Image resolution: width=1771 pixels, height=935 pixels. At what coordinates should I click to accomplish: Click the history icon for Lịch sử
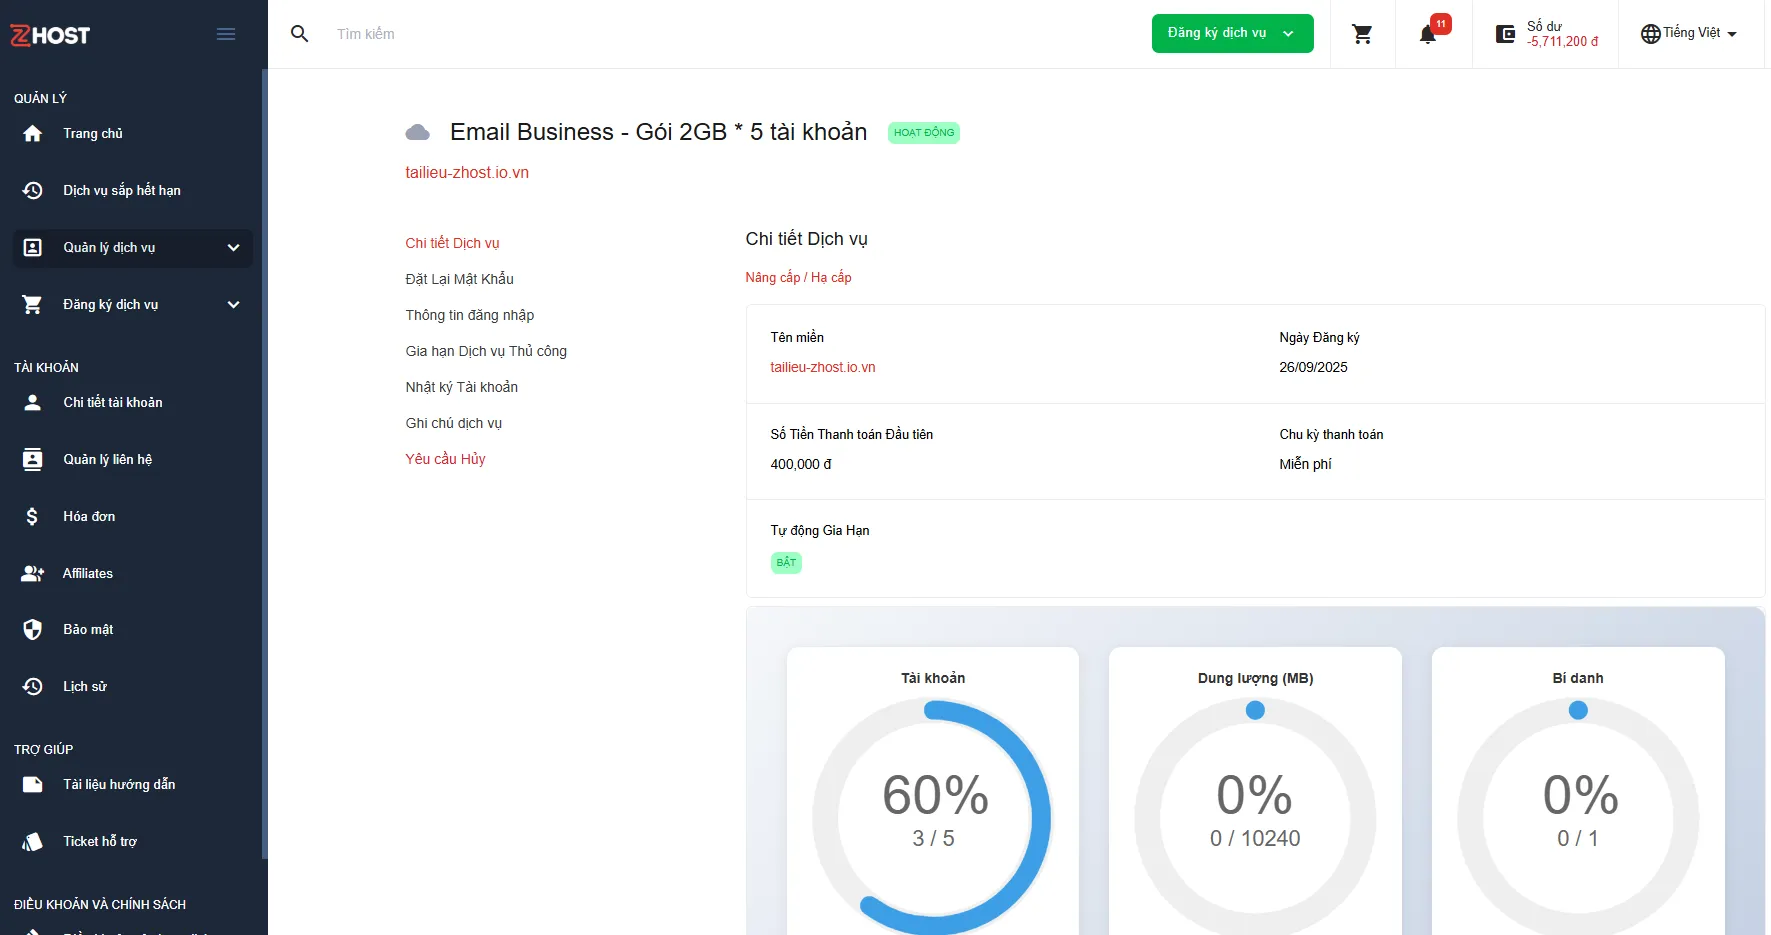33,686
